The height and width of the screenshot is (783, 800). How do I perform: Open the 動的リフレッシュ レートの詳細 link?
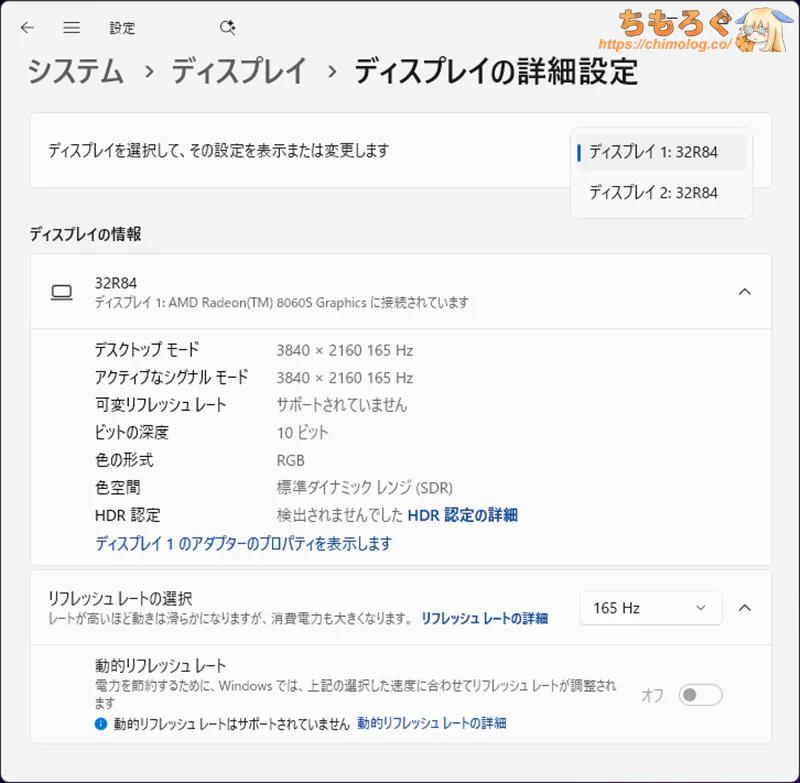click(431, 723)
